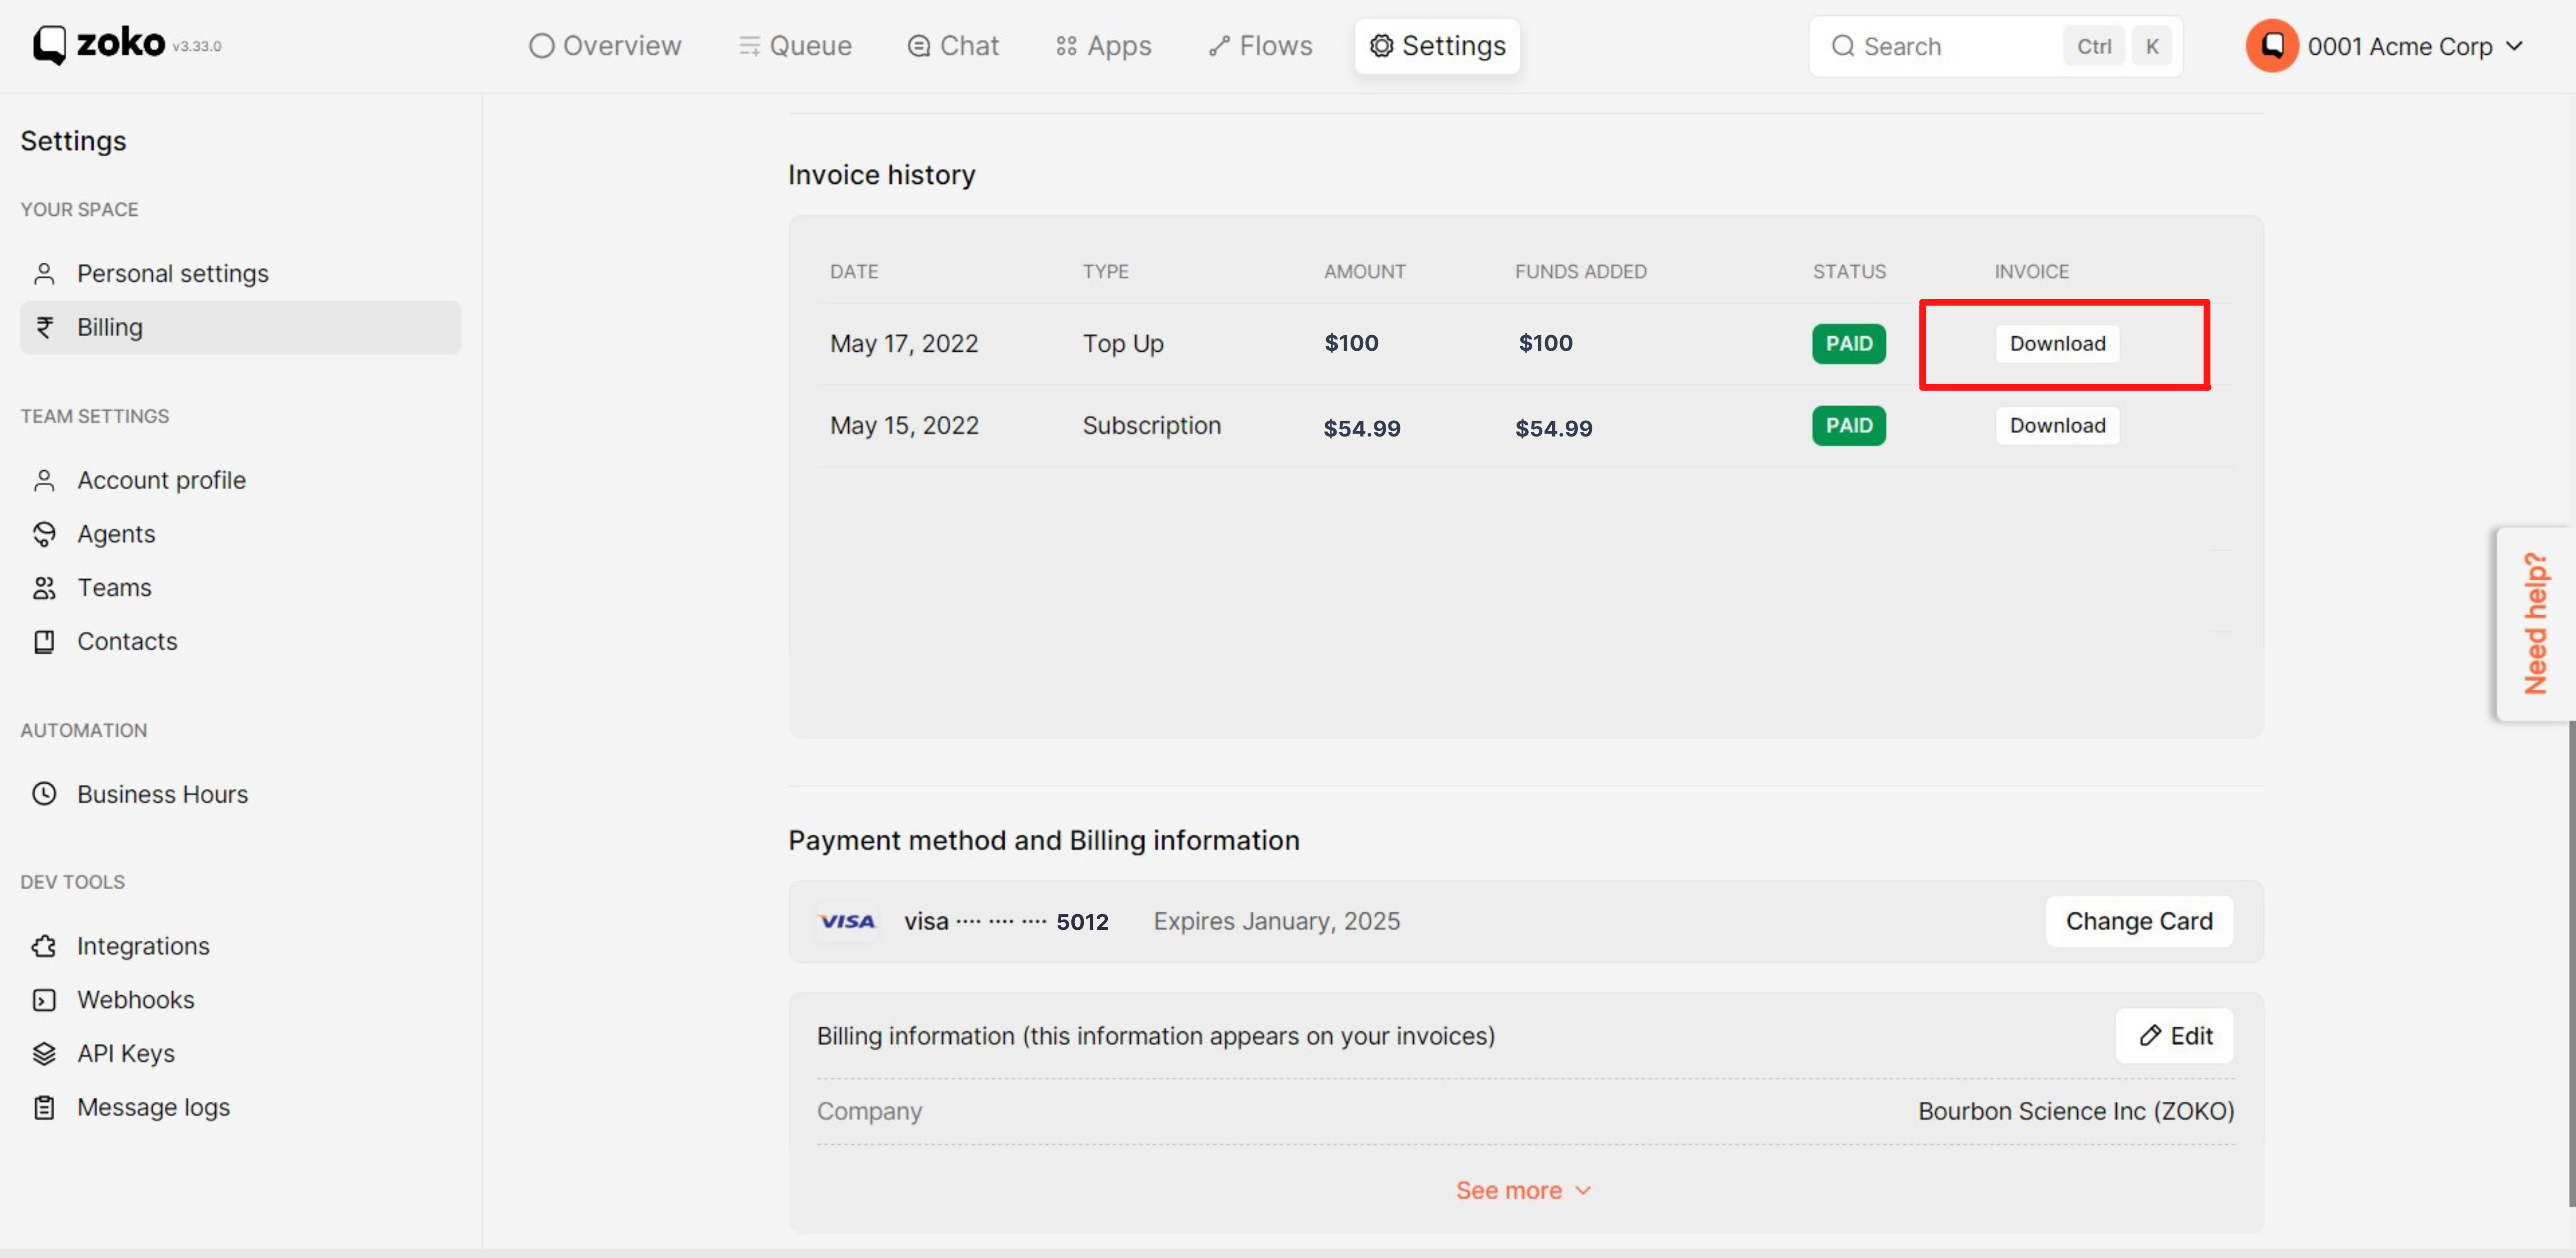This screenshot has width=2576, height=1258.
Task: Click the PAID badge for Subscription
Action: 1849,425
